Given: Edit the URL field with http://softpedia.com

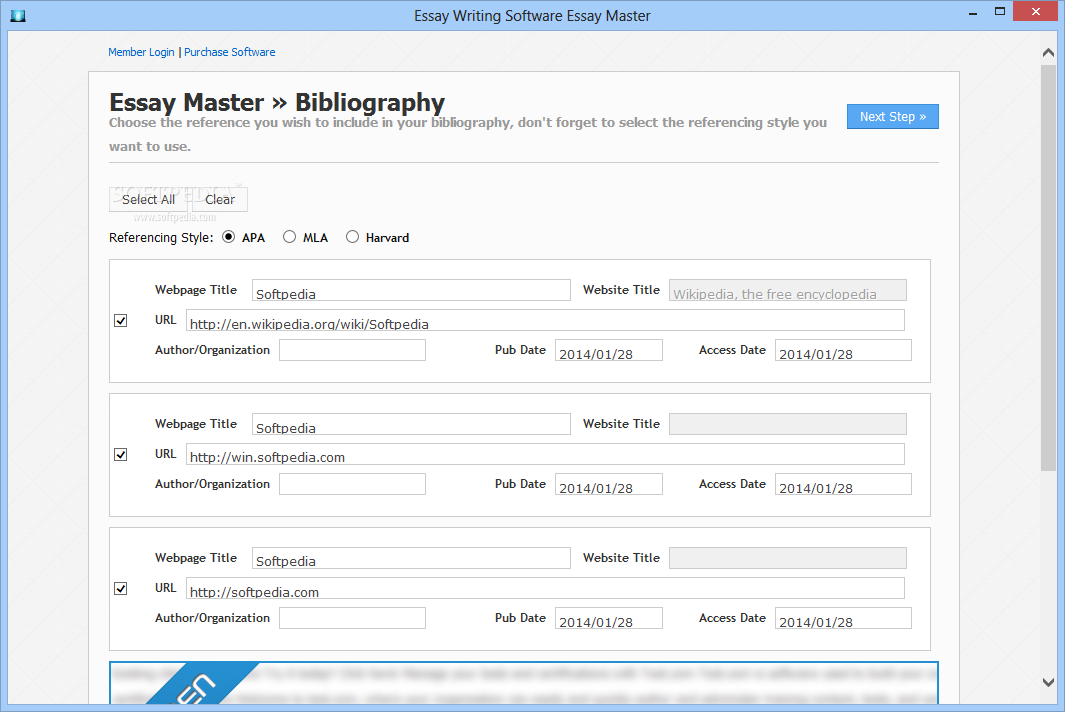Looking at the screenshot, I should click(545, 588).
